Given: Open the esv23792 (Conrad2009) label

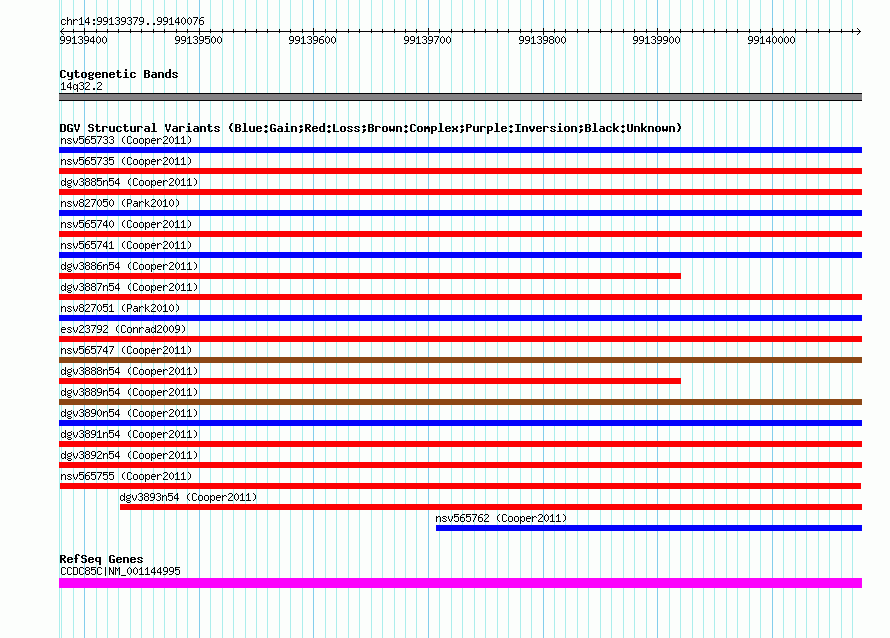Looking at the screenshot, I should tap(123, 329).
